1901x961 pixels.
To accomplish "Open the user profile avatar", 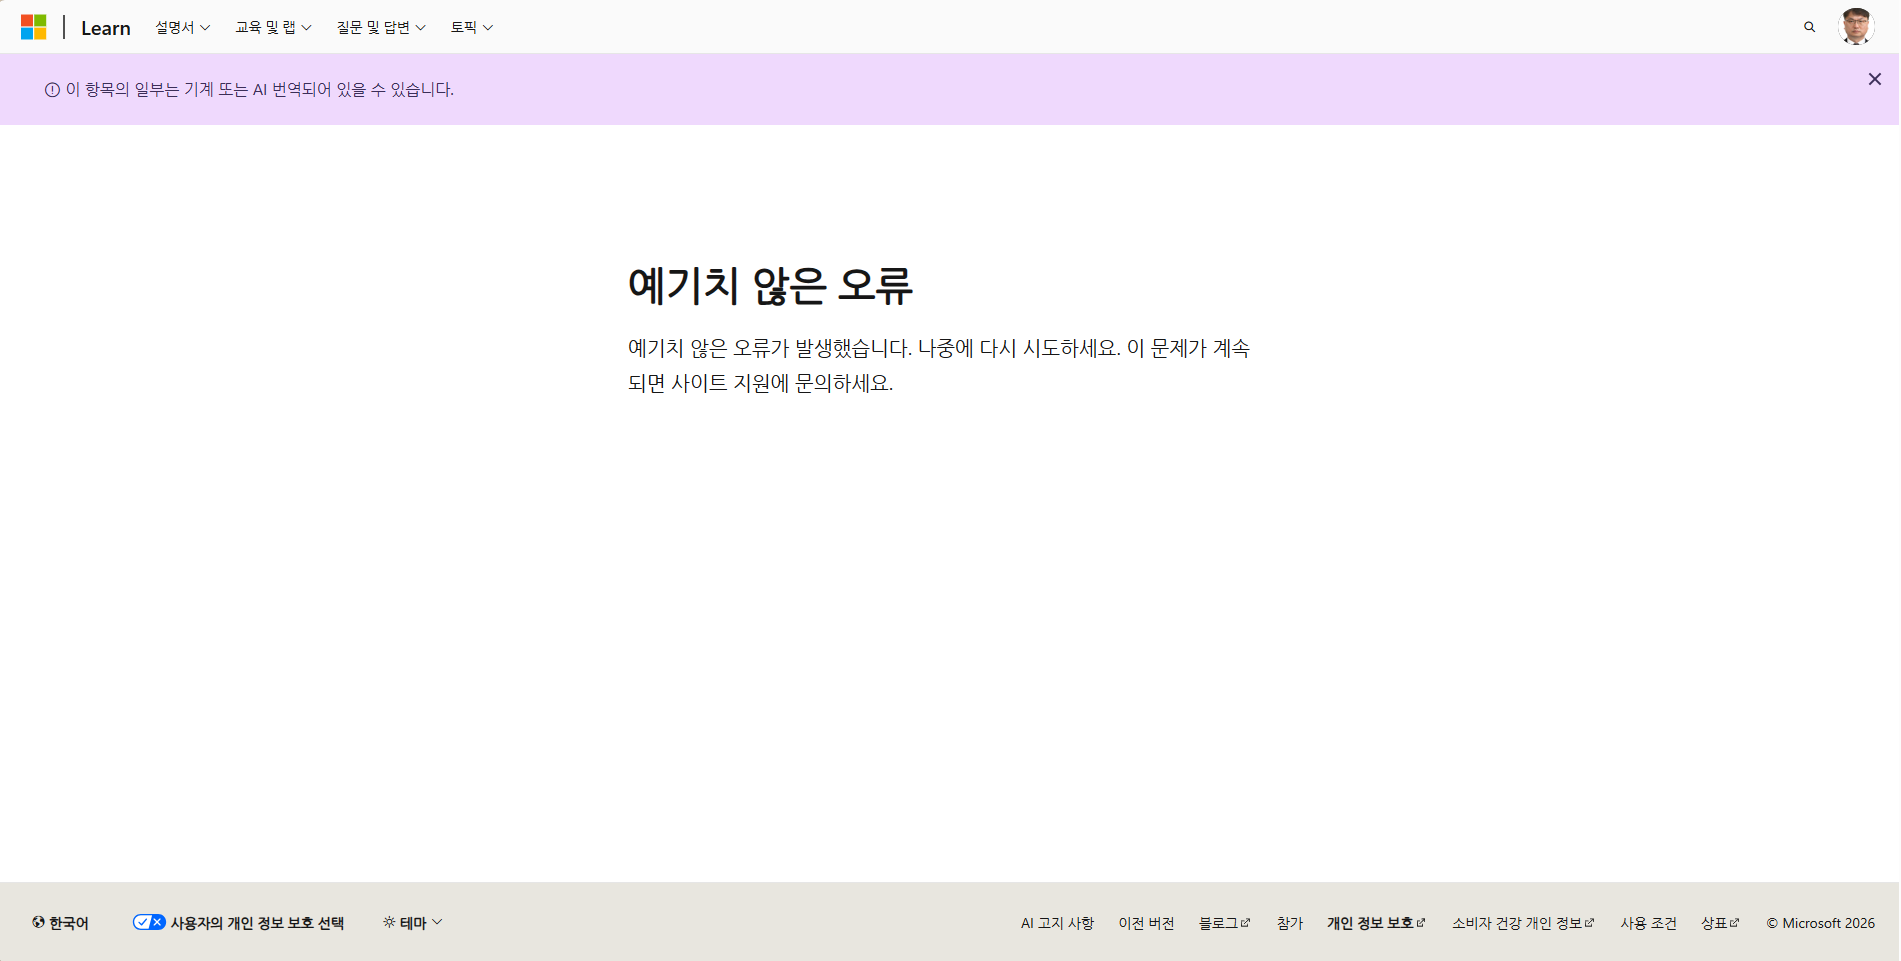I will point(1856,27).
